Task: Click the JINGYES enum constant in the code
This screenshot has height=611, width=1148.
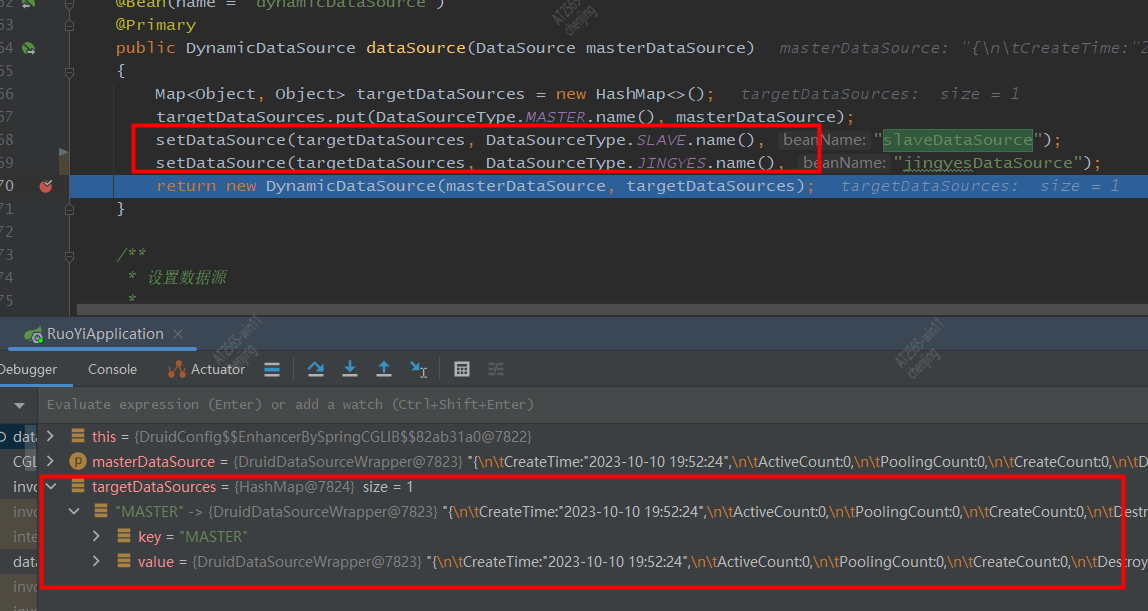Action: (x=671, y=163)
